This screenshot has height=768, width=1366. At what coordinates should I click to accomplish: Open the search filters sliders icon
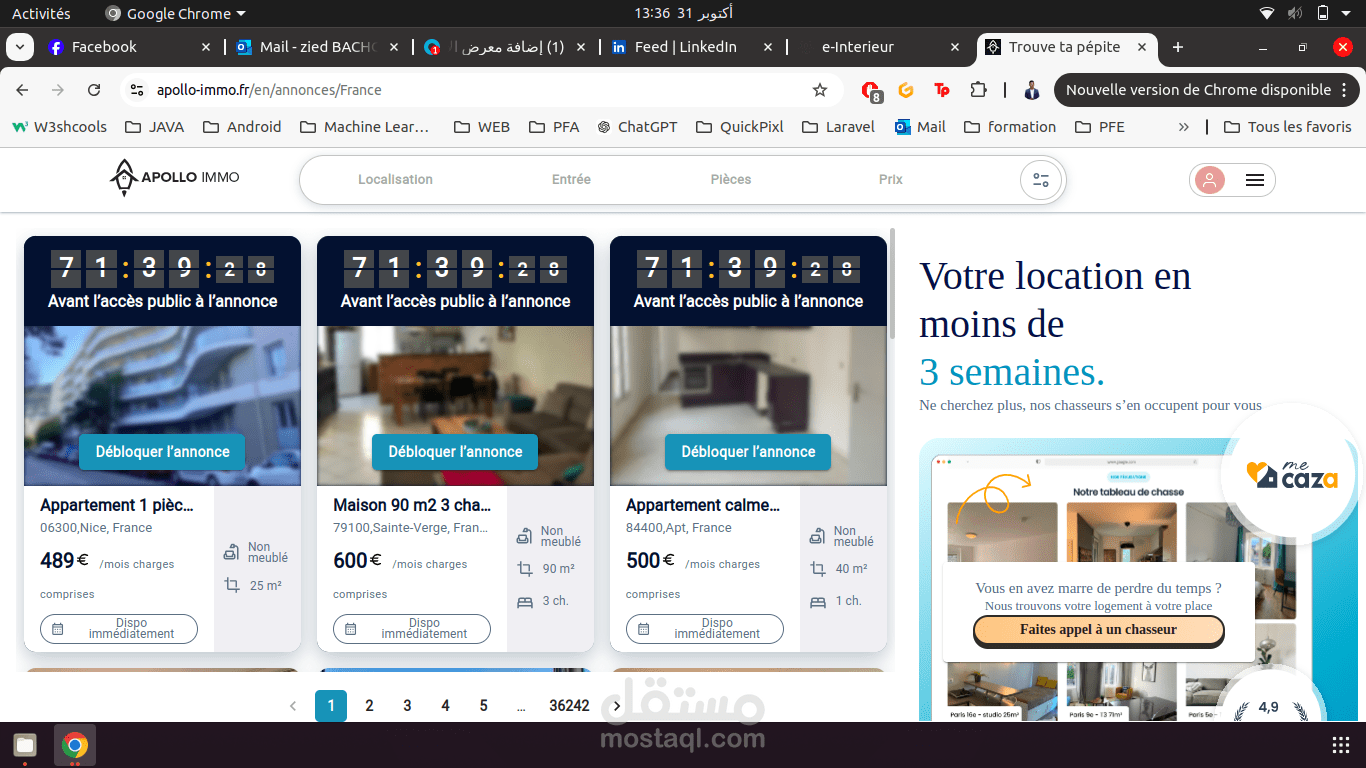click(1041, 180)
